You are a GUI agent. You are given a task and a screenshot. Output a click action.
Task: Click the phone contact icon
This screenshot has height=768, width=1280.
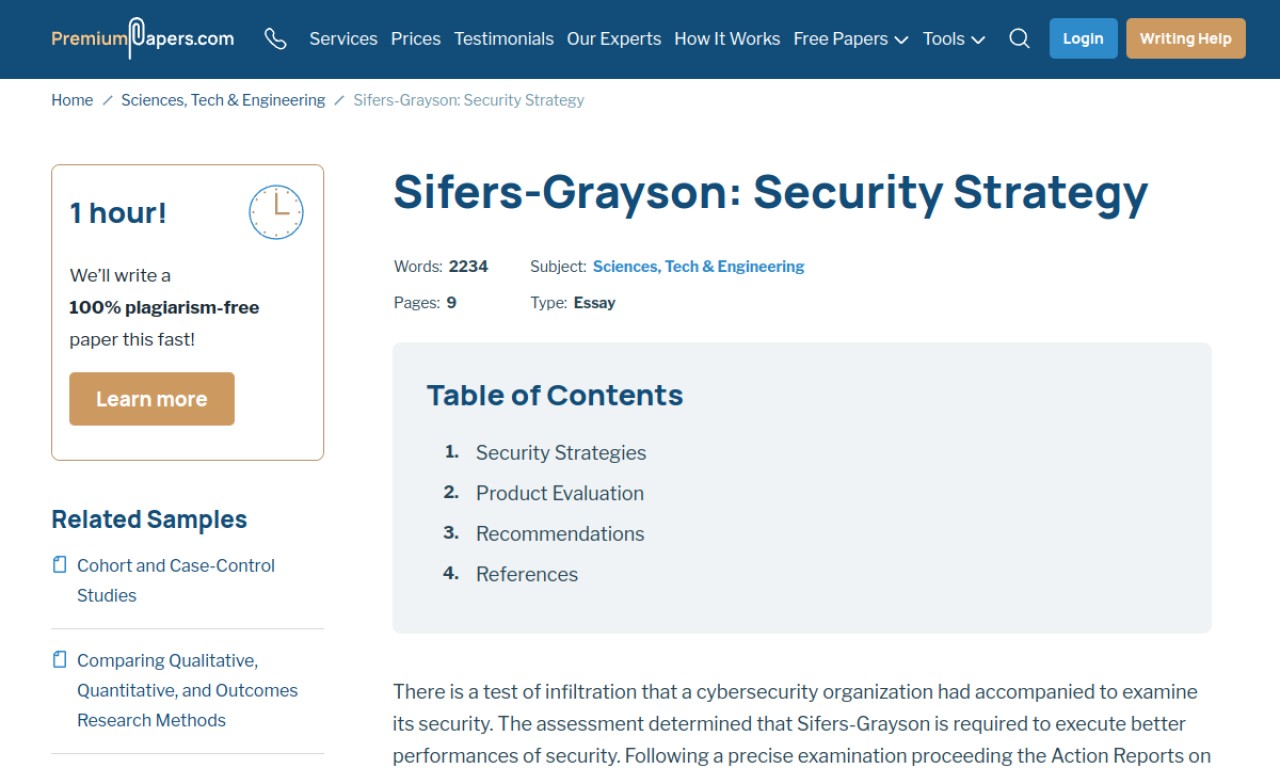(x=275, y=39)
